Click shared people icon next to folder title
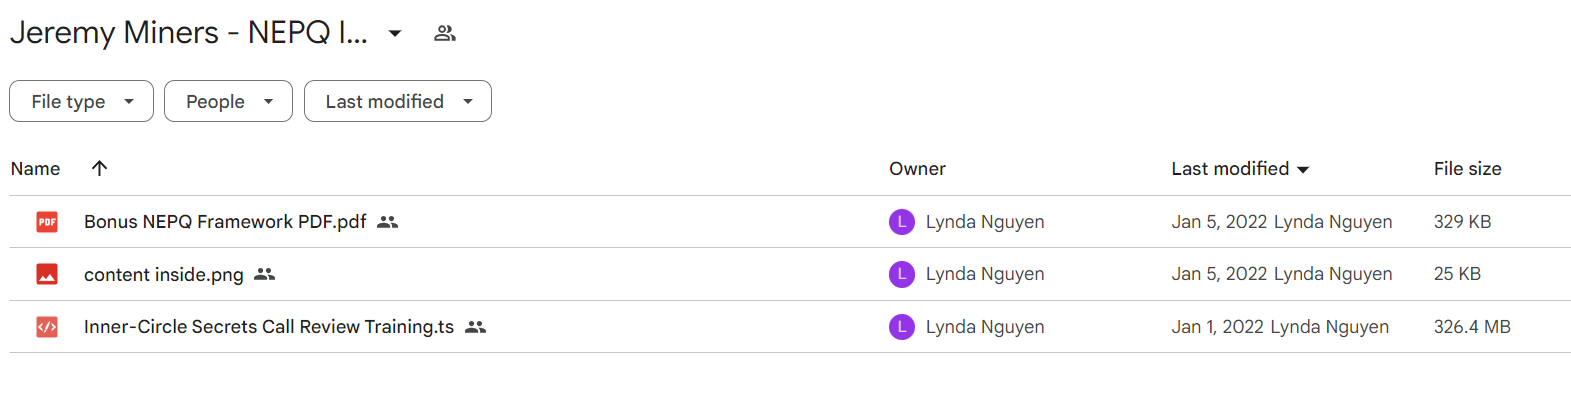Image resolution: width=1571 pixels, height=412 pixels. pos(445,33)
